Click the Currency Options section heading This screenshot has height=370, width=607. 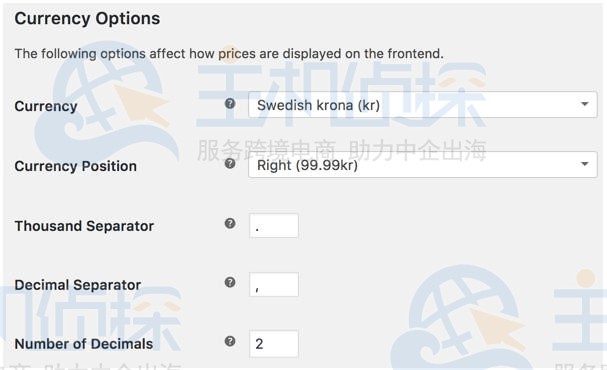tap(87, 19)
